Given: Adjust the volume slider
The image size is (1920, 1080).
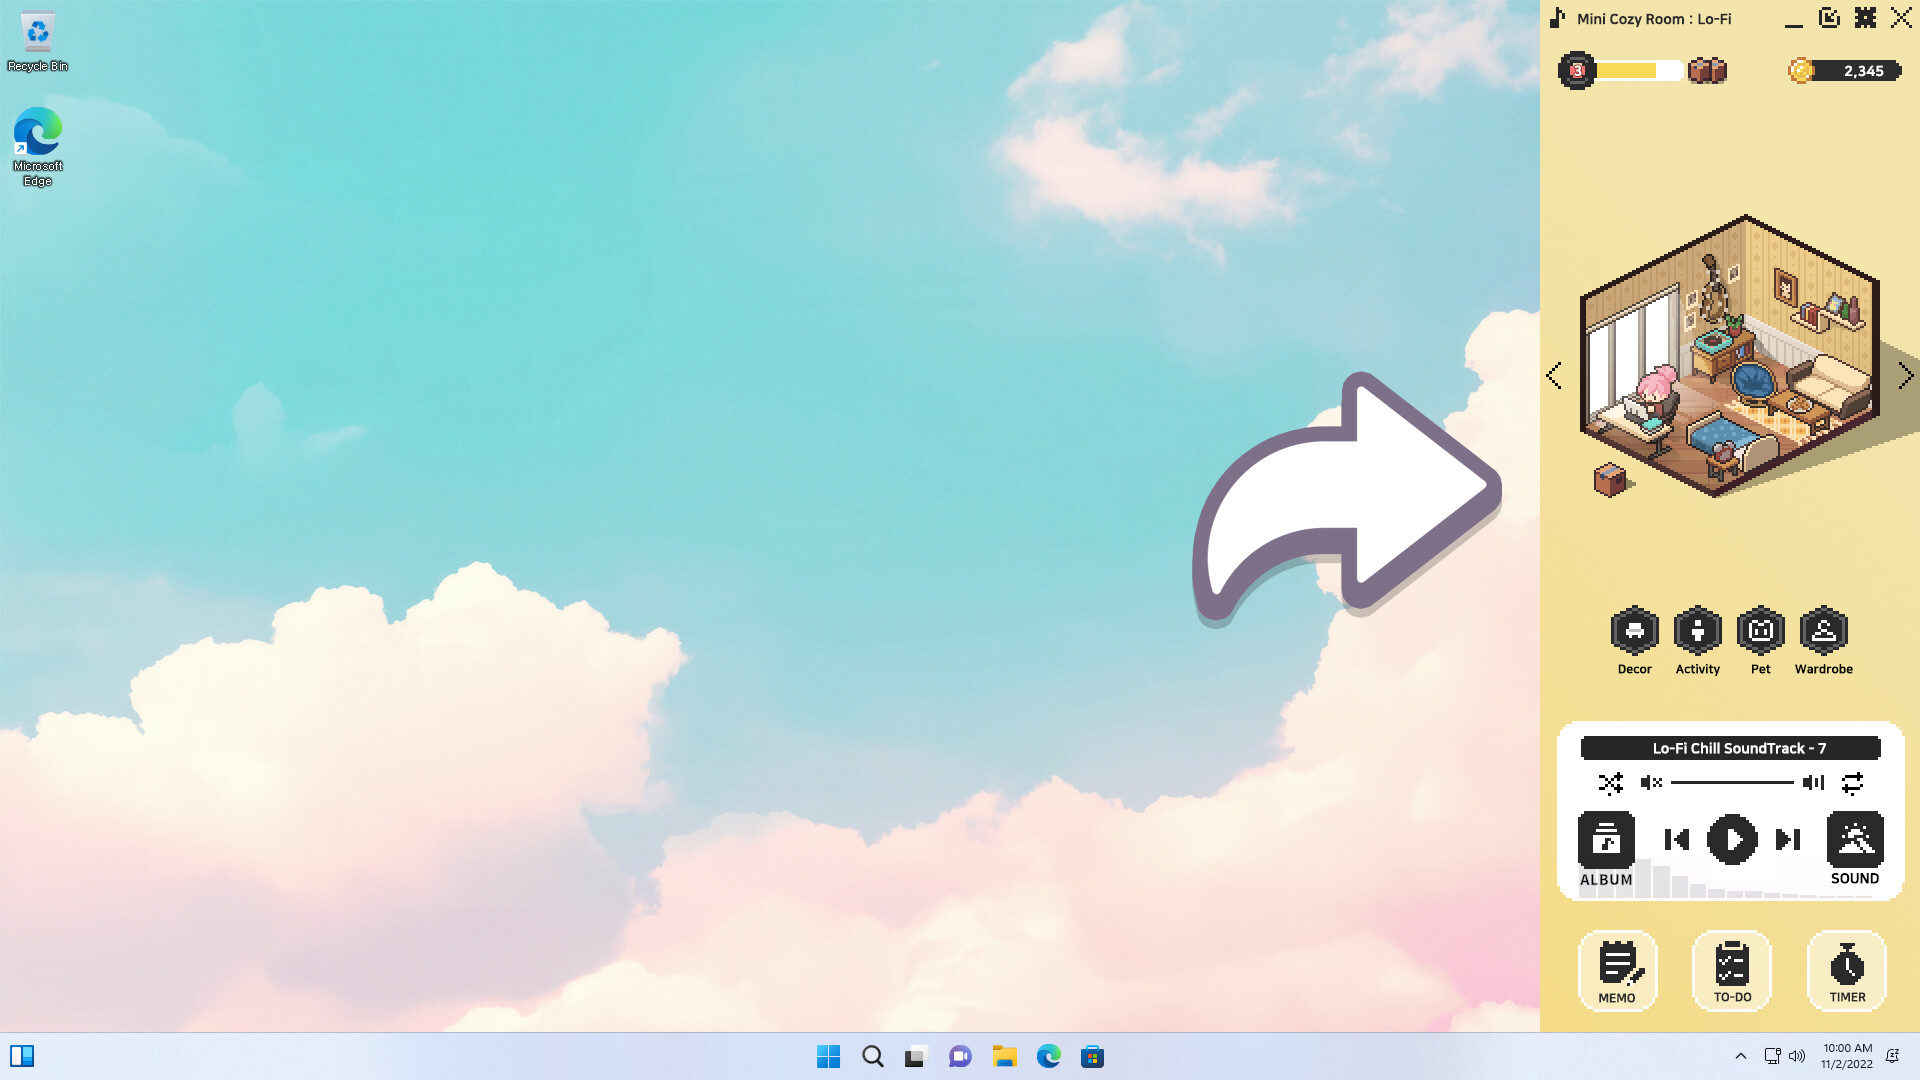Looking at the screenshot, I should click(x=1735, y=783).
